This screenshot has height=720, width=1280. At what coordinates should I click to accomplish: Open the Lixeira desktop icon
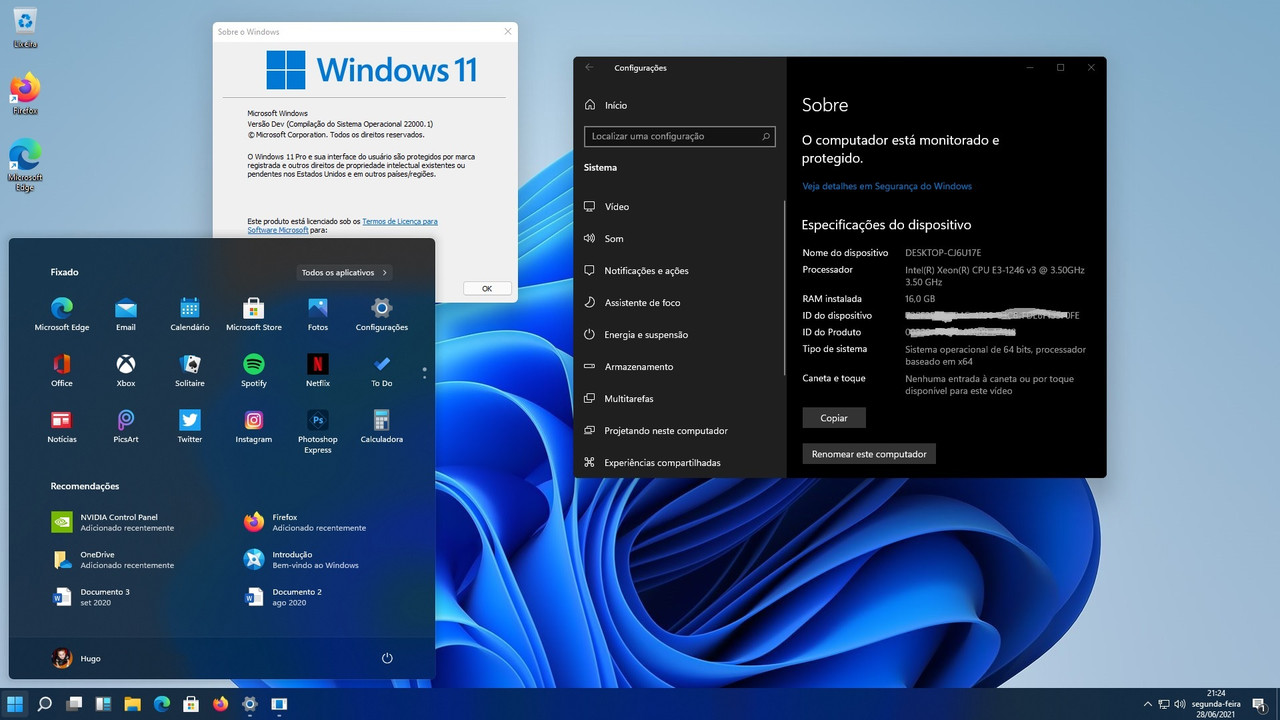25,28
